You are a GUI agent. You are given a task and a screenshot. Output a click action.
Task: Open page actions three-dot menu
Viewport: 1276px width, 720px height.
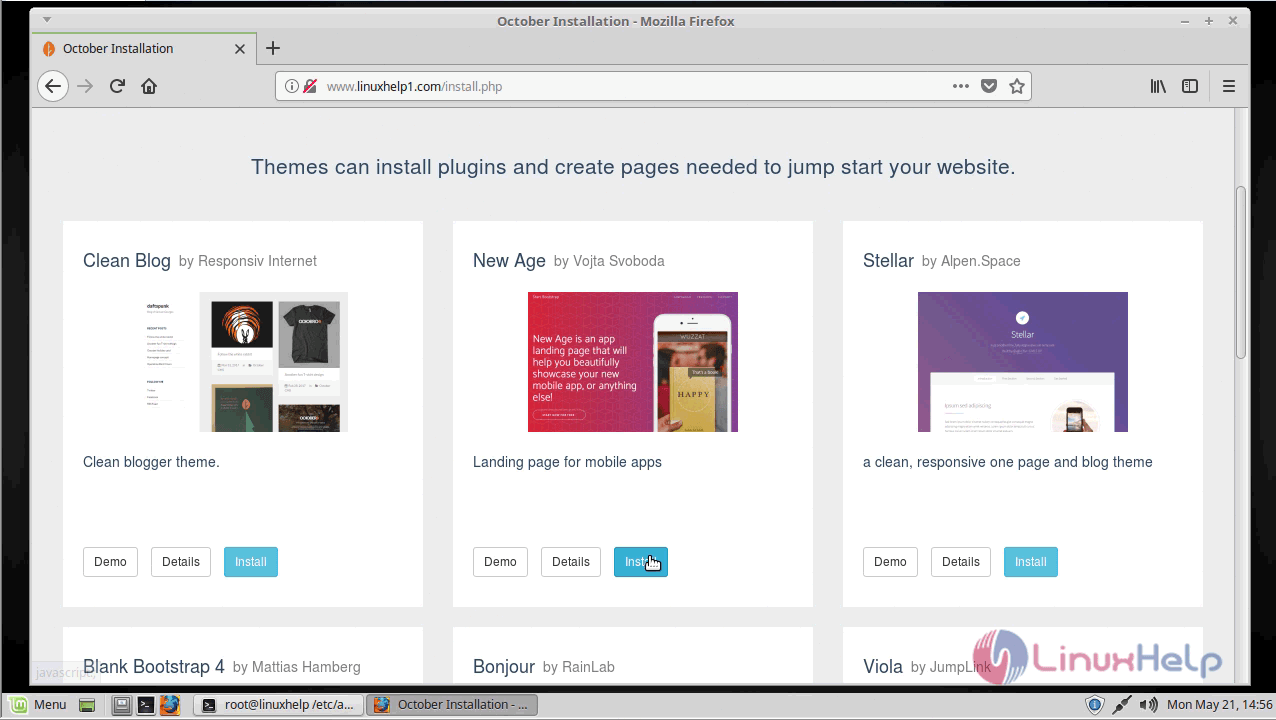(961, 86)
